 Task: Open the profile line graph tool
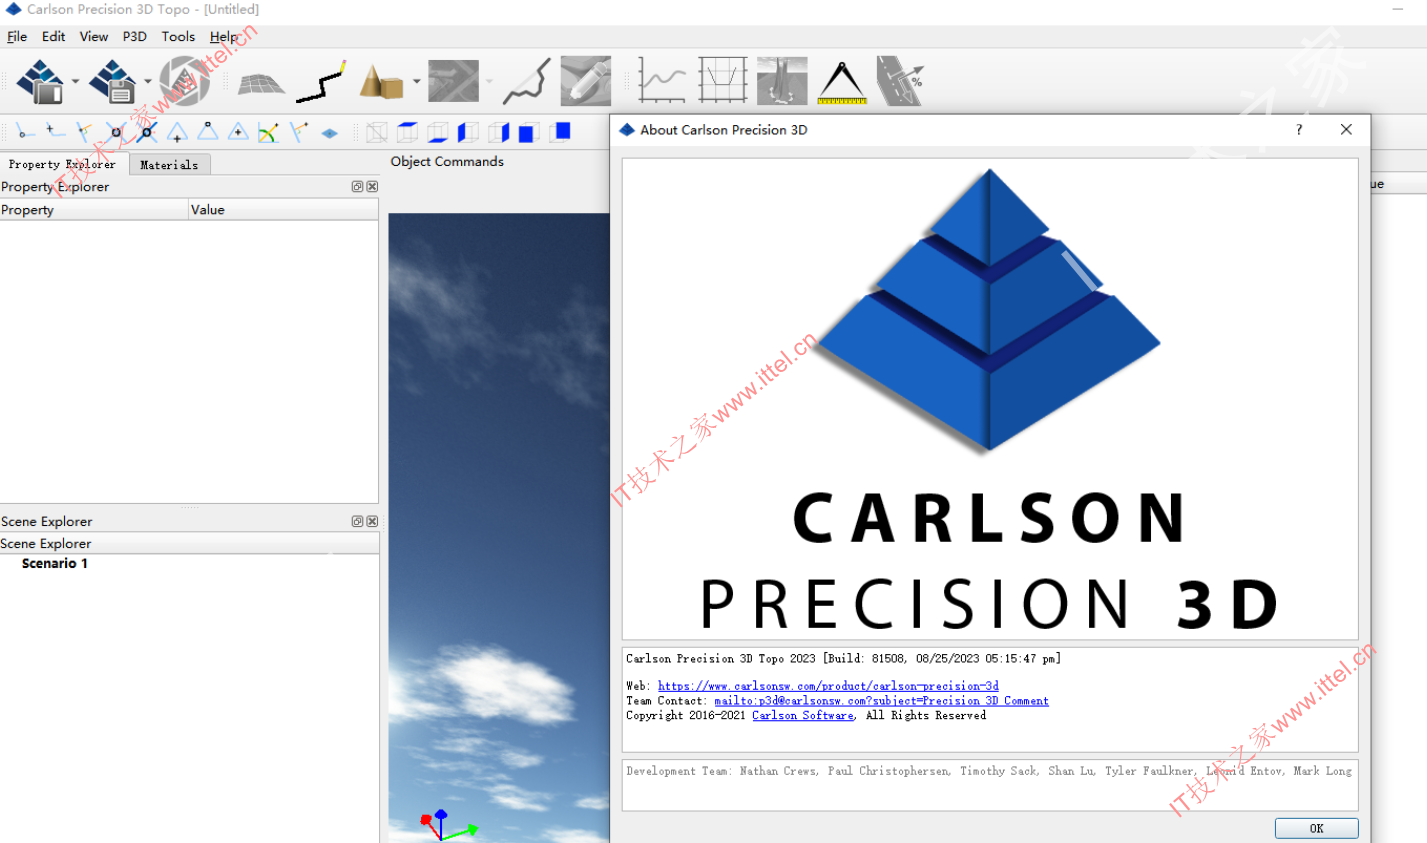click(663, 81)
